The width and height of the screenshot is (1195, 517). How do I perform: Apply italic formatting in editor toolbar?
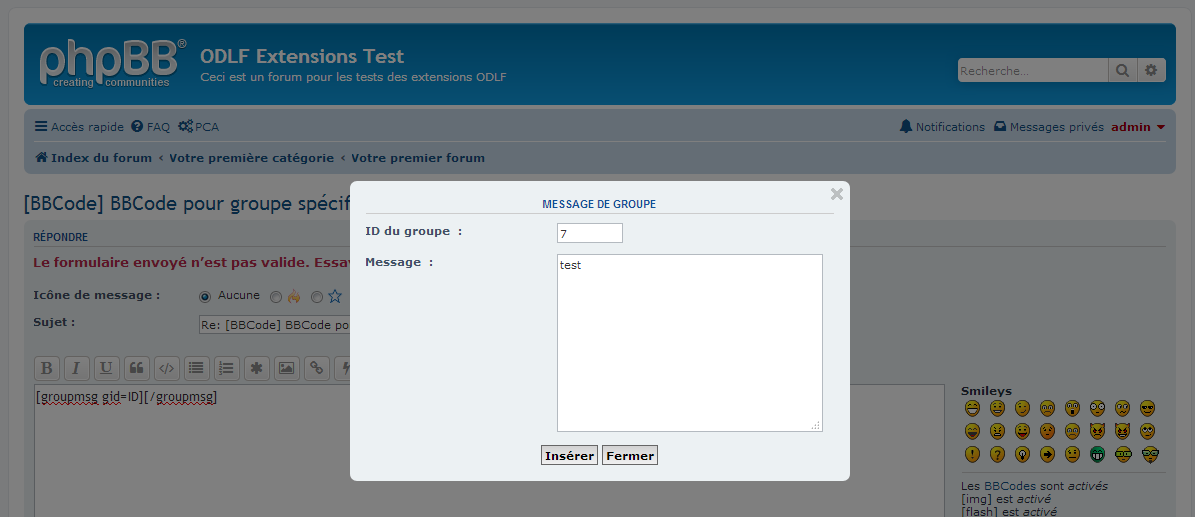click(x=76, y=368)
